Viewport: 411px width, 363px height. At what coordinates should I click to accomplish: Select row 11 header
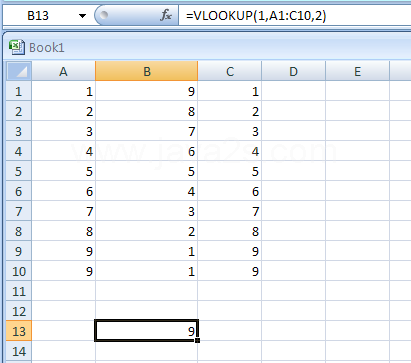point(19,291)
